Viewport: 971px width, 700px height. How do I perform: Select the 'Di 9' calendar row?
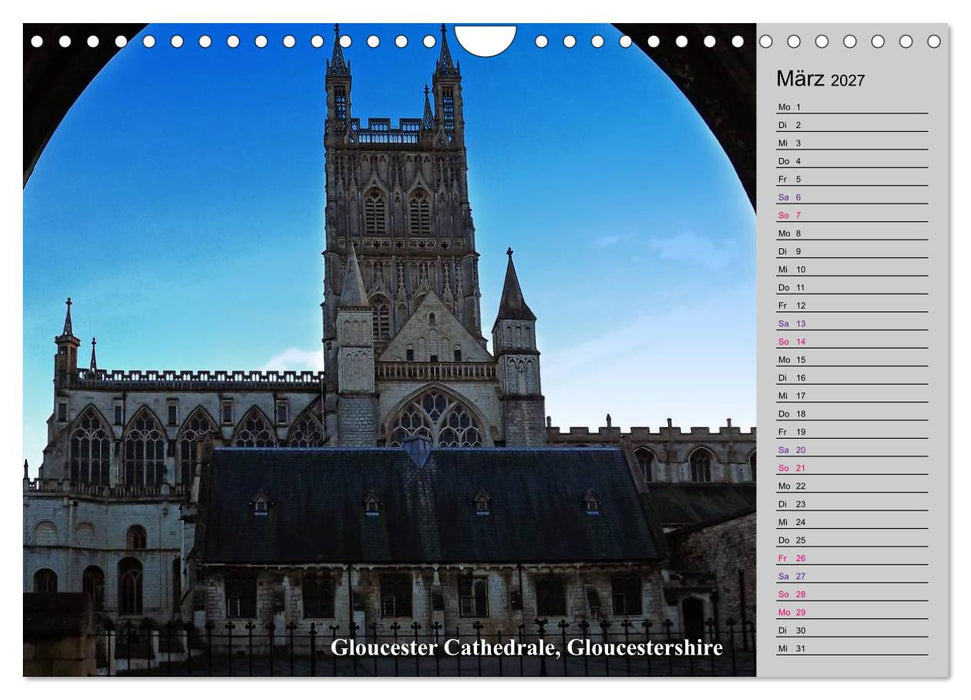(852, 252)
